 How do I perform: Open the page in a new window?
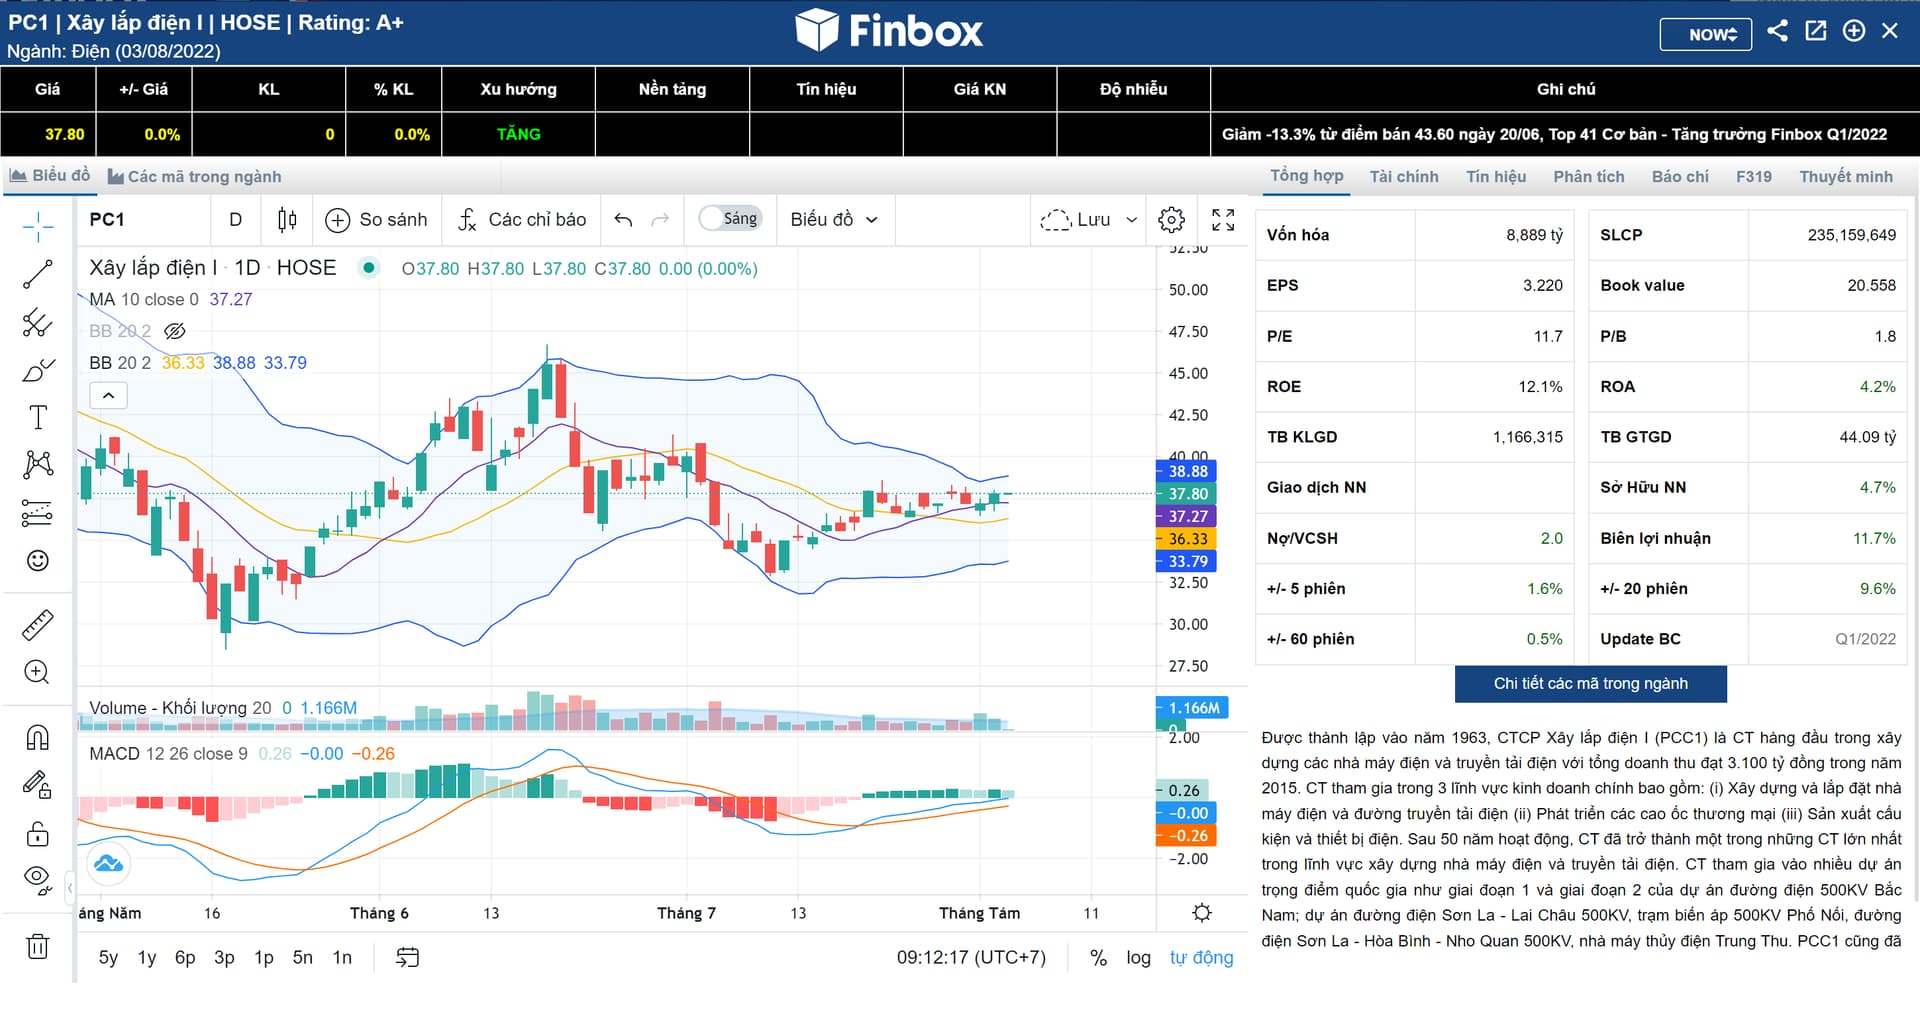click(1815, 31)
